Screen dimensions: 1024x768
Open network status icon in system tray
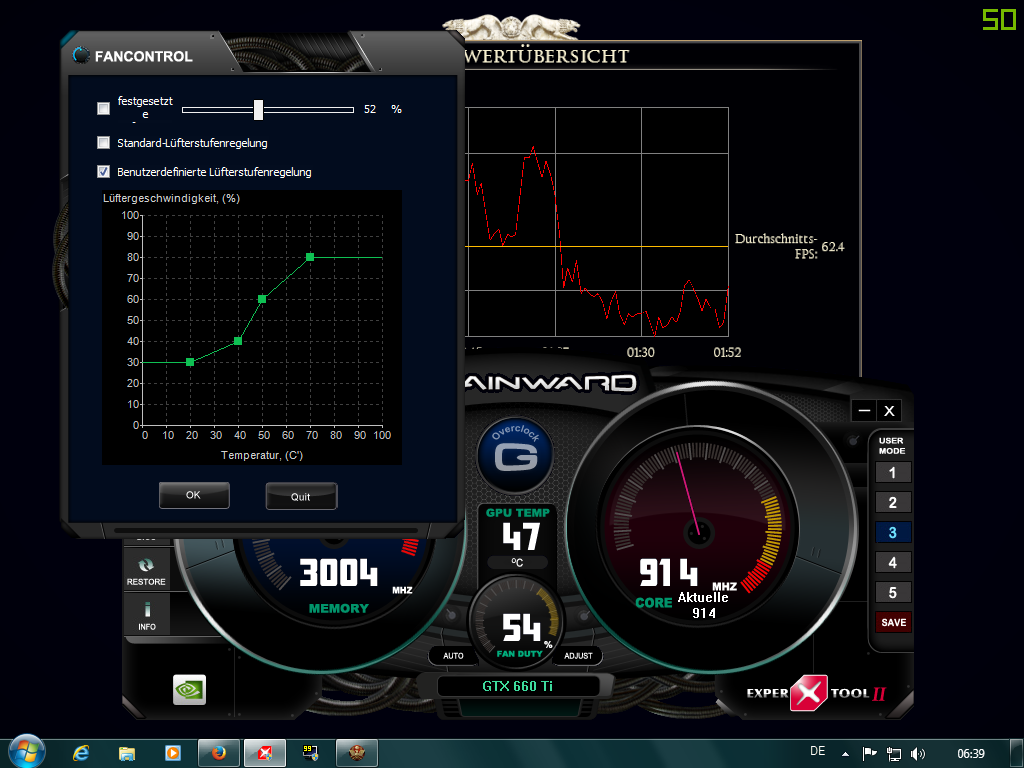pos(893,754)
